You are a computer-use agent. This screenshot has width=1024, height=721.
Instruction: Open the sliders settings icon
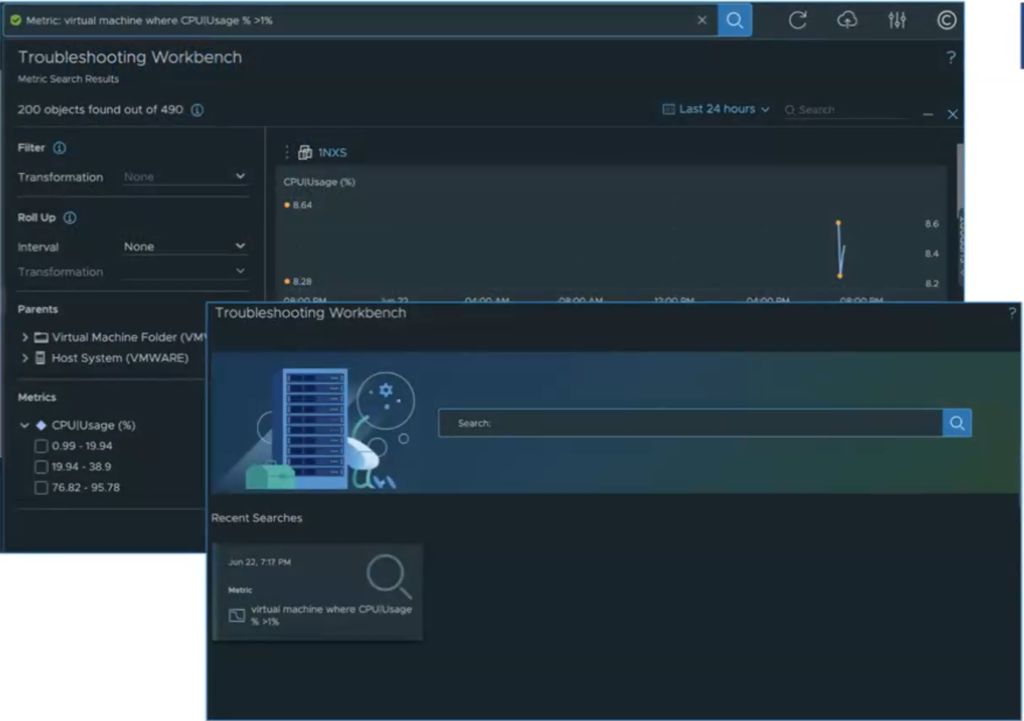point(897,20)
